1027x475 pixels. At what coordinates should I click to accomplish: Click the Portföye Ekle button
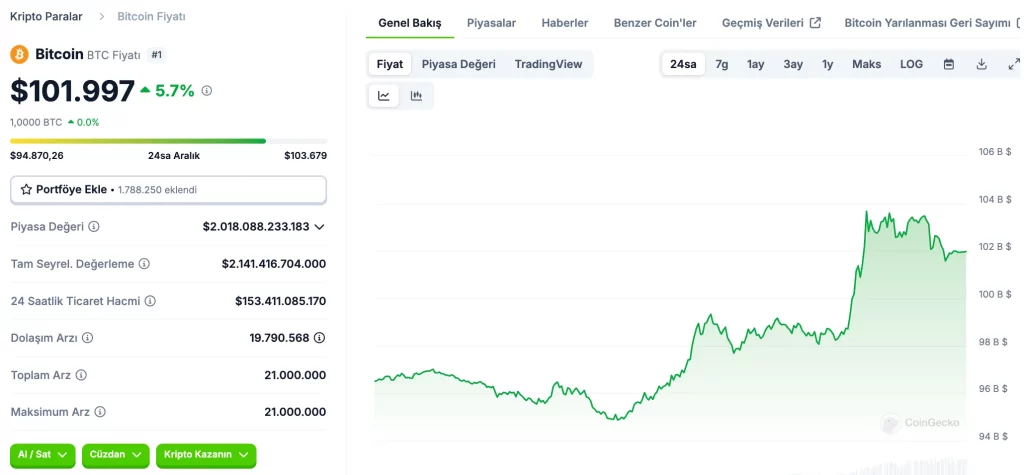click(168, 189)
